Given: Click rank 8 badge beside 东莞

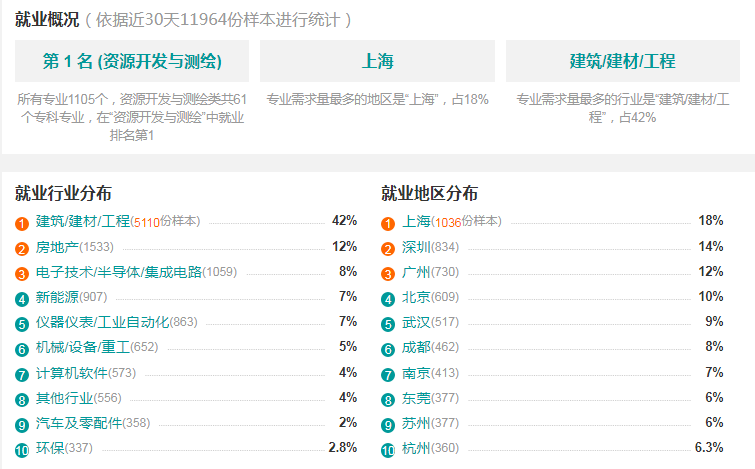Looking at the screenshot, I should 388,400.
